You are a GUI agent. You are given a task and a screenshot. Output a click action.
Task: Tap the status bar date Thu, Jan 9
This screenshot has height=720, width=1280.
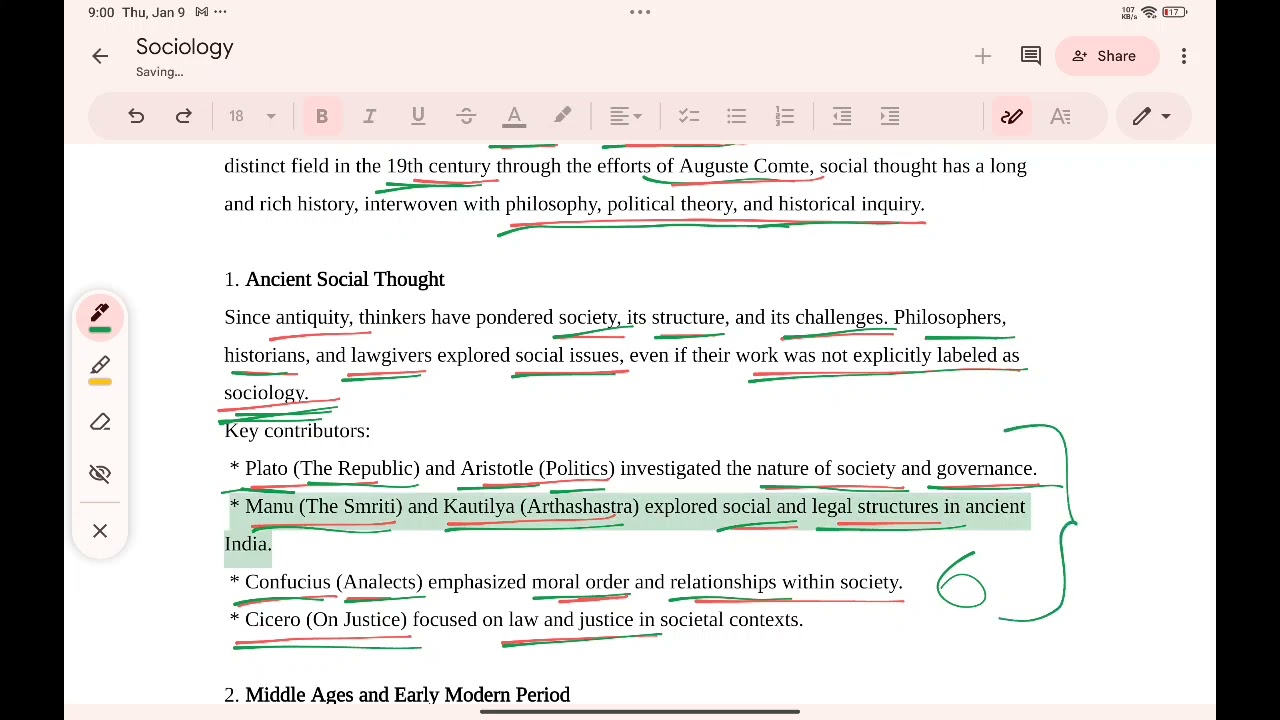click(x=153, y=12)
